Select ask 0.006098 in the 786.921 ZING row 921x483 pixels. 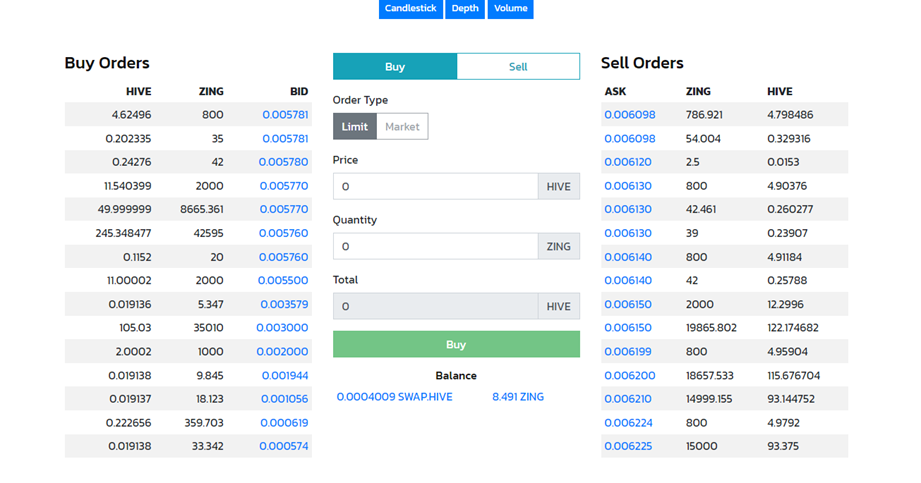tap(630, 115)
